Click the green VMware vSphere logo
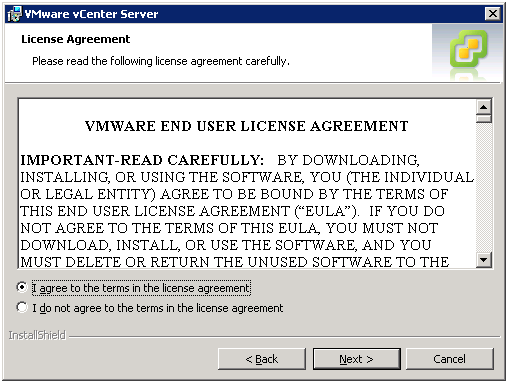The width and height of the screenshot is (508, 383). coord(469,49)
